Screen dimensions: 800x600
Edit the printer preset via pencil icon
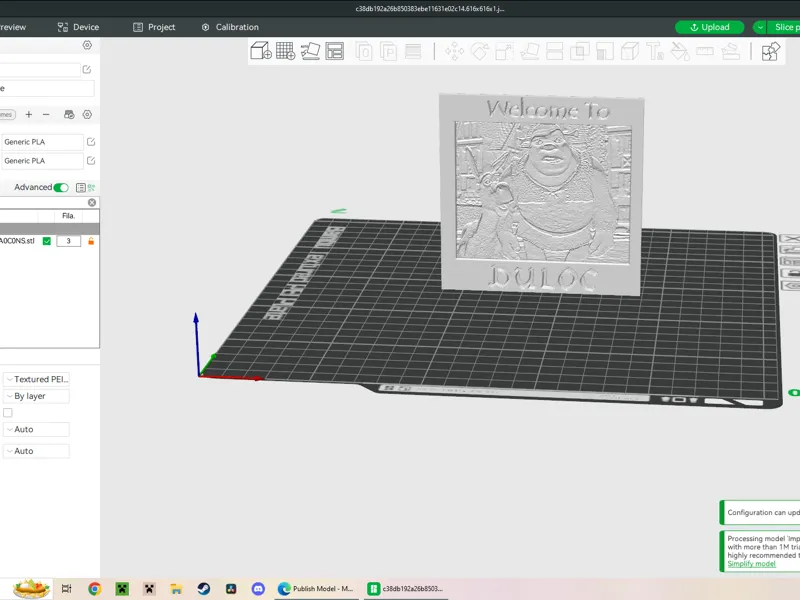coord(87,69)
